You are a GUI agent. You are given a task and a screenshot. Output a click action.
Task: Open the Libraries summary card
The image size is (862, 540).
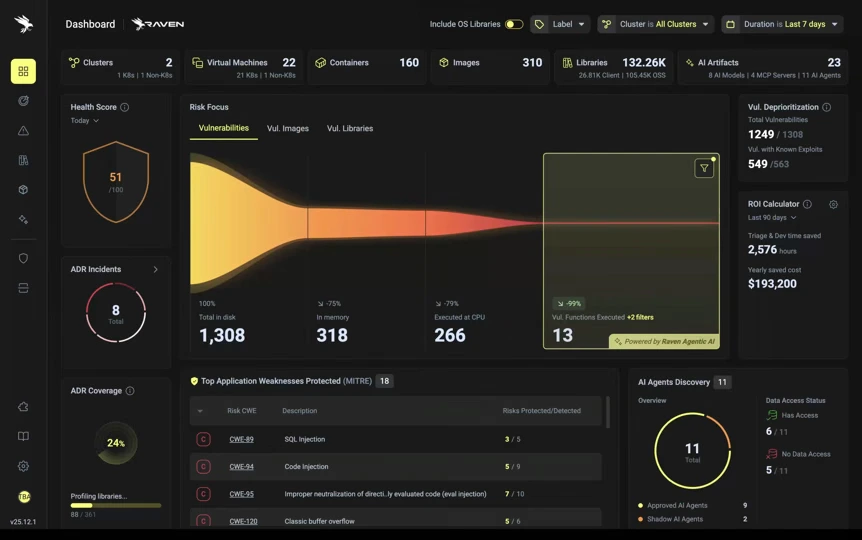[613, 68]
